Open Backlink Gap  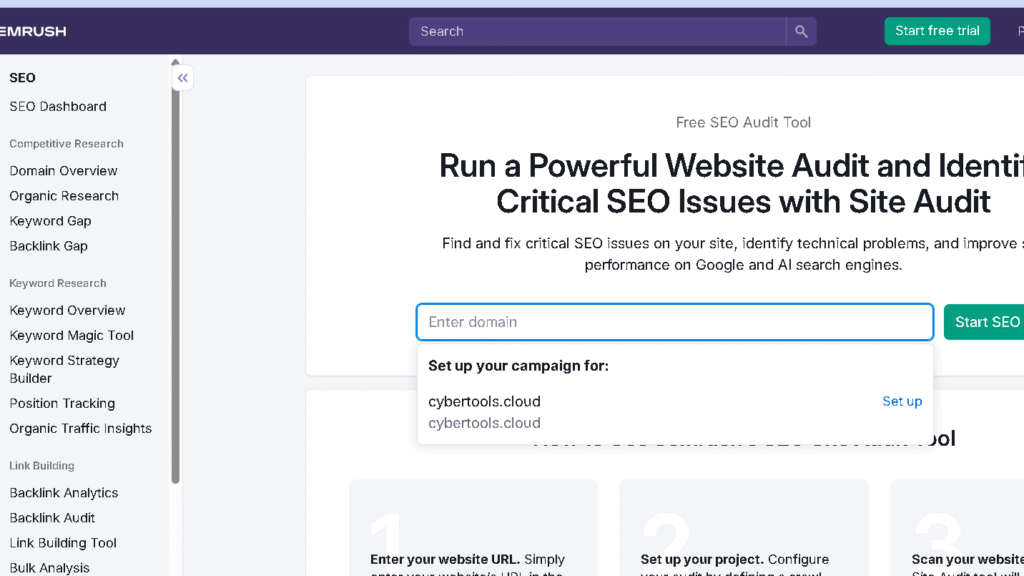(x=48, y=245)
